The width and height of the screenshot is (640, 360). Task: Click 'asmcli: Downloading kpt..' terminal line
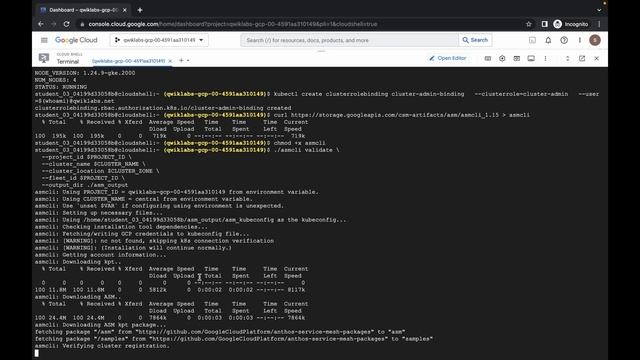click(78, 262)
